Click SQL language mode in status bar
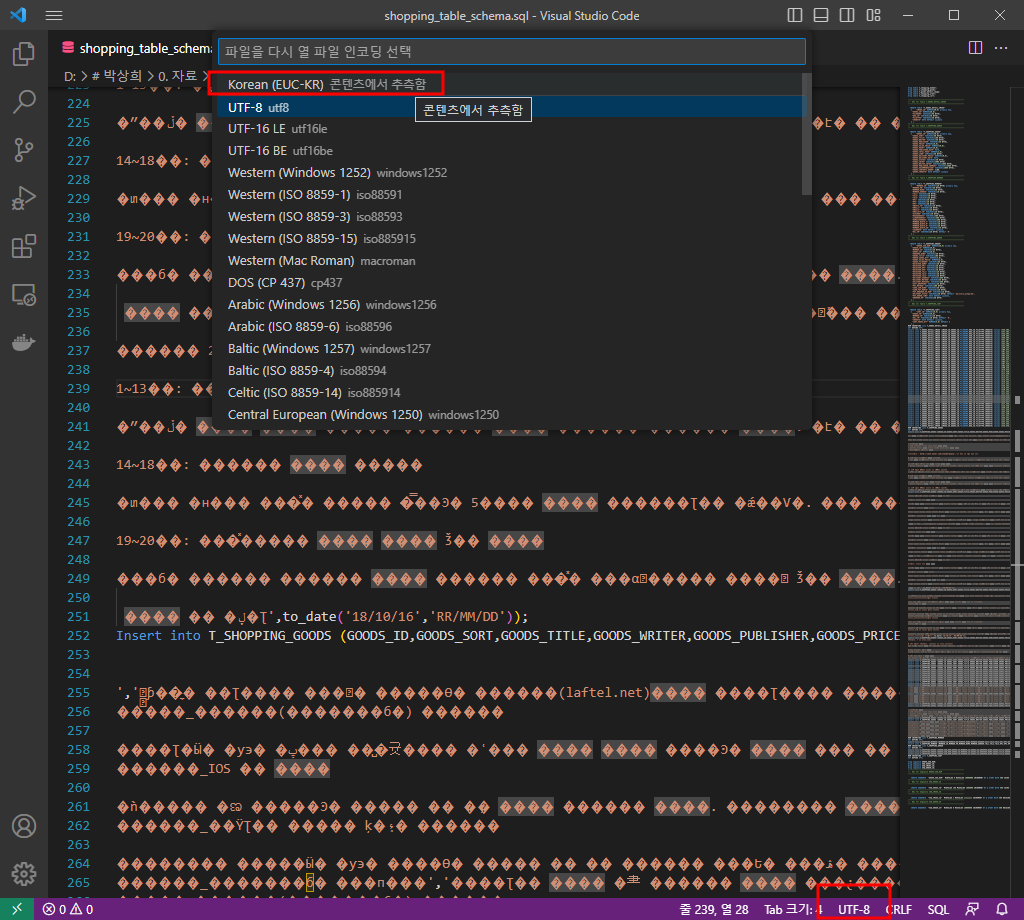This screenshot has height=920, width=1024. pos(938,909)
